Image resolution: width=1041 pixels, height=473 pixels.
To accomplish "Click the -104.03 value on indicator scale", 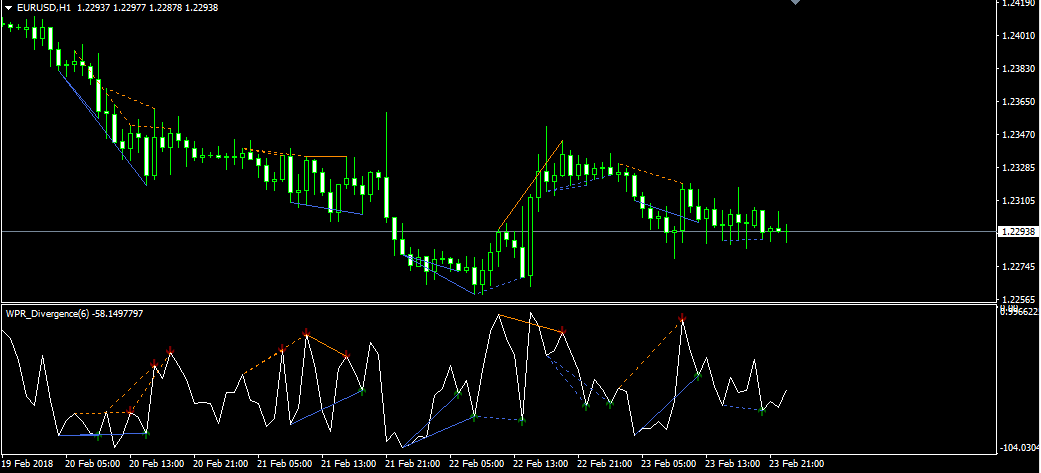I will (1018, 447).
